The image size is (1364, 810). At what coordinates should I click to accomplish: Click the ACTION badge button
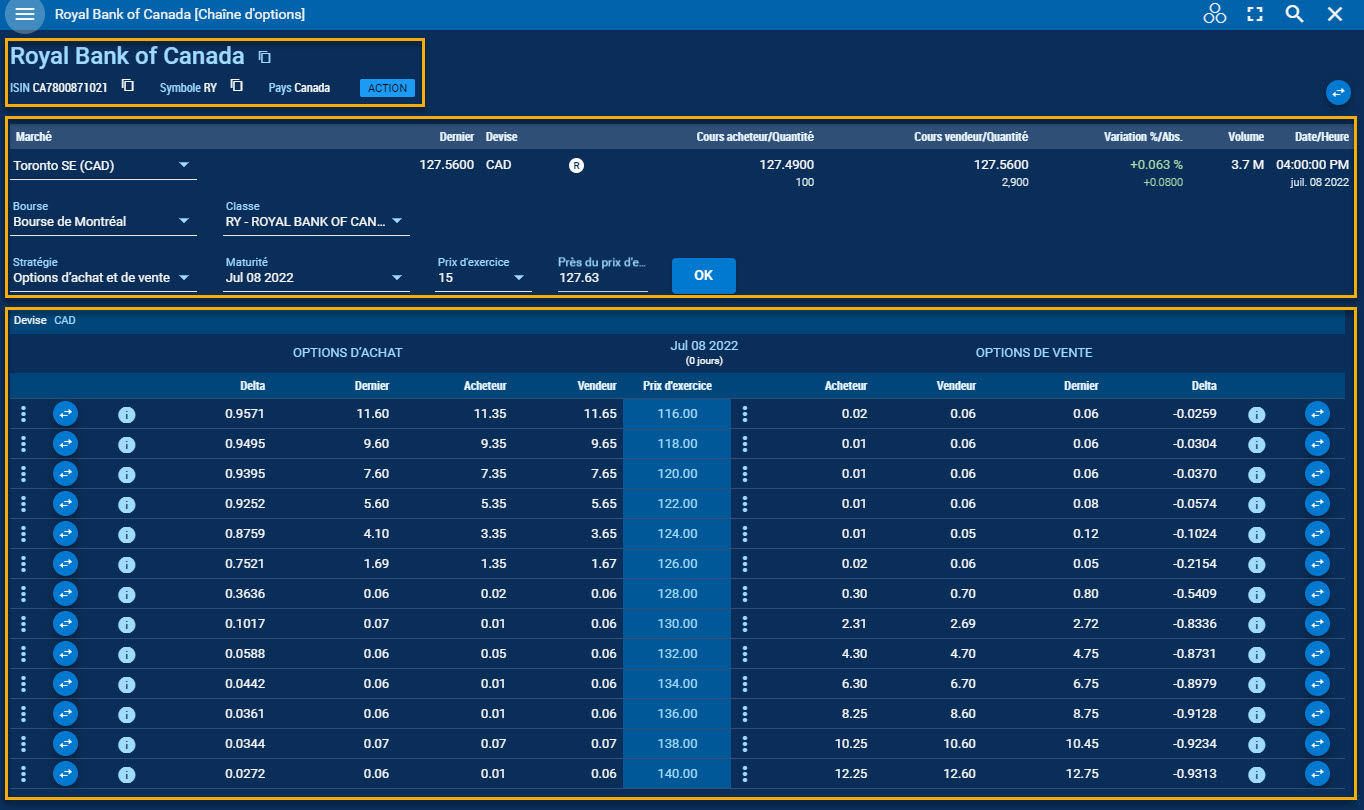[x=387, y=88]
